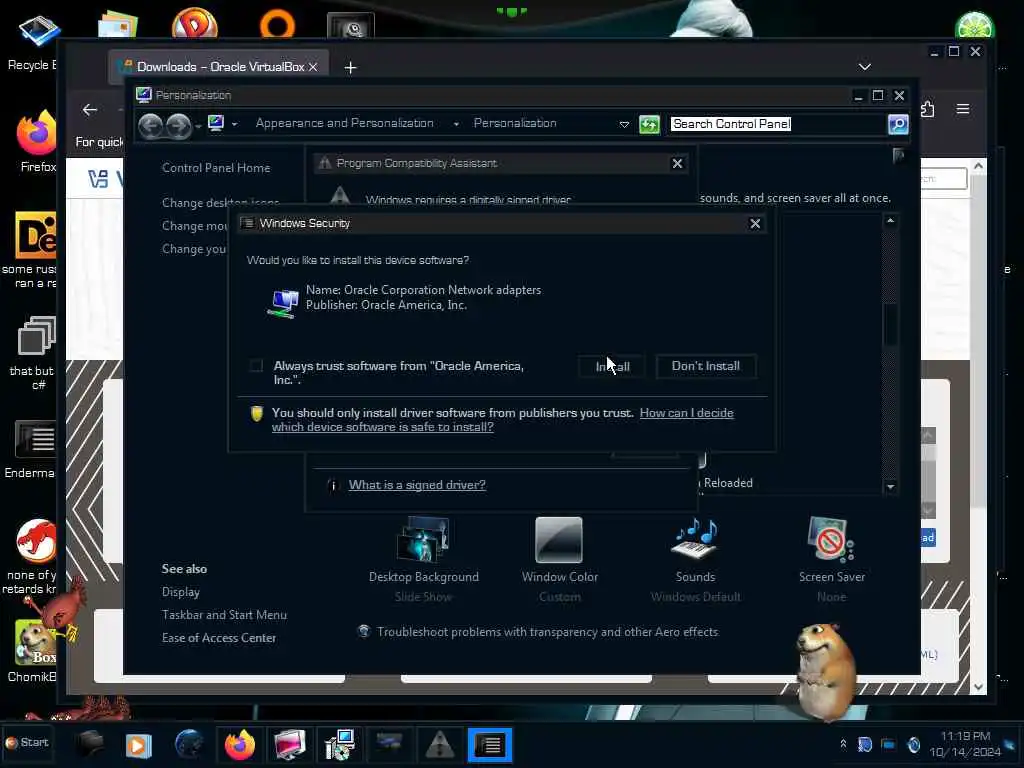The width and height of the screenshot is (1024, 768).
Task: Click Control Panel back arrow button
Action: [151, 125]
